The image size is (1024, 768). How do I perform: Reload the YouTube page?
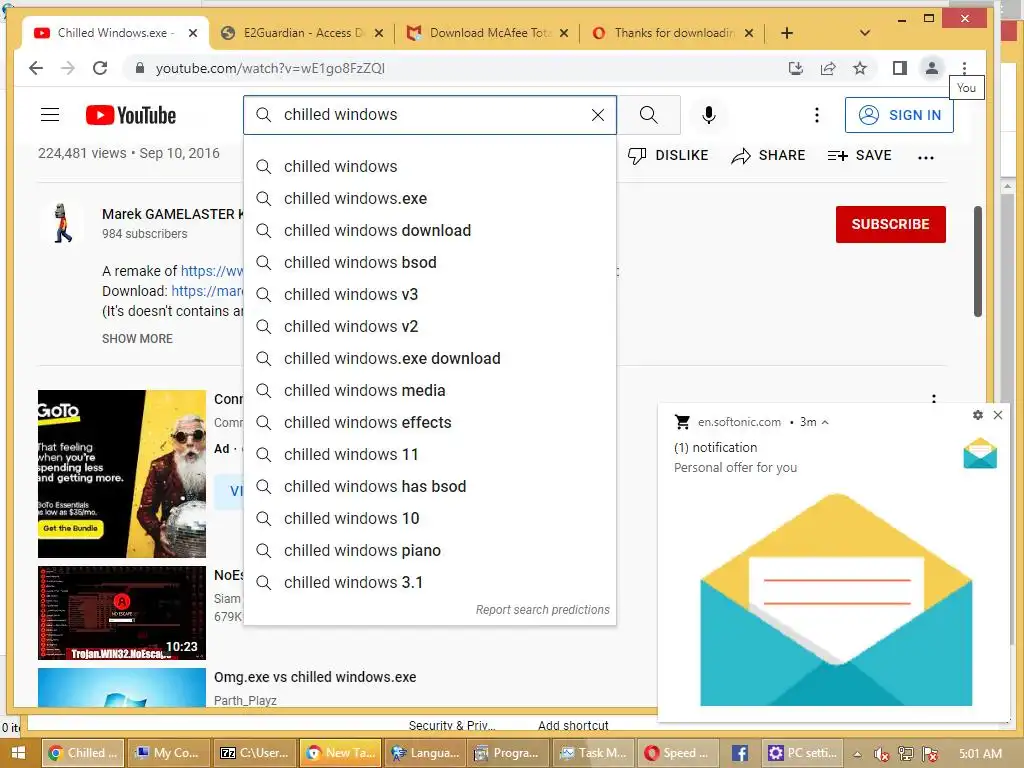[x=100, y=68]
